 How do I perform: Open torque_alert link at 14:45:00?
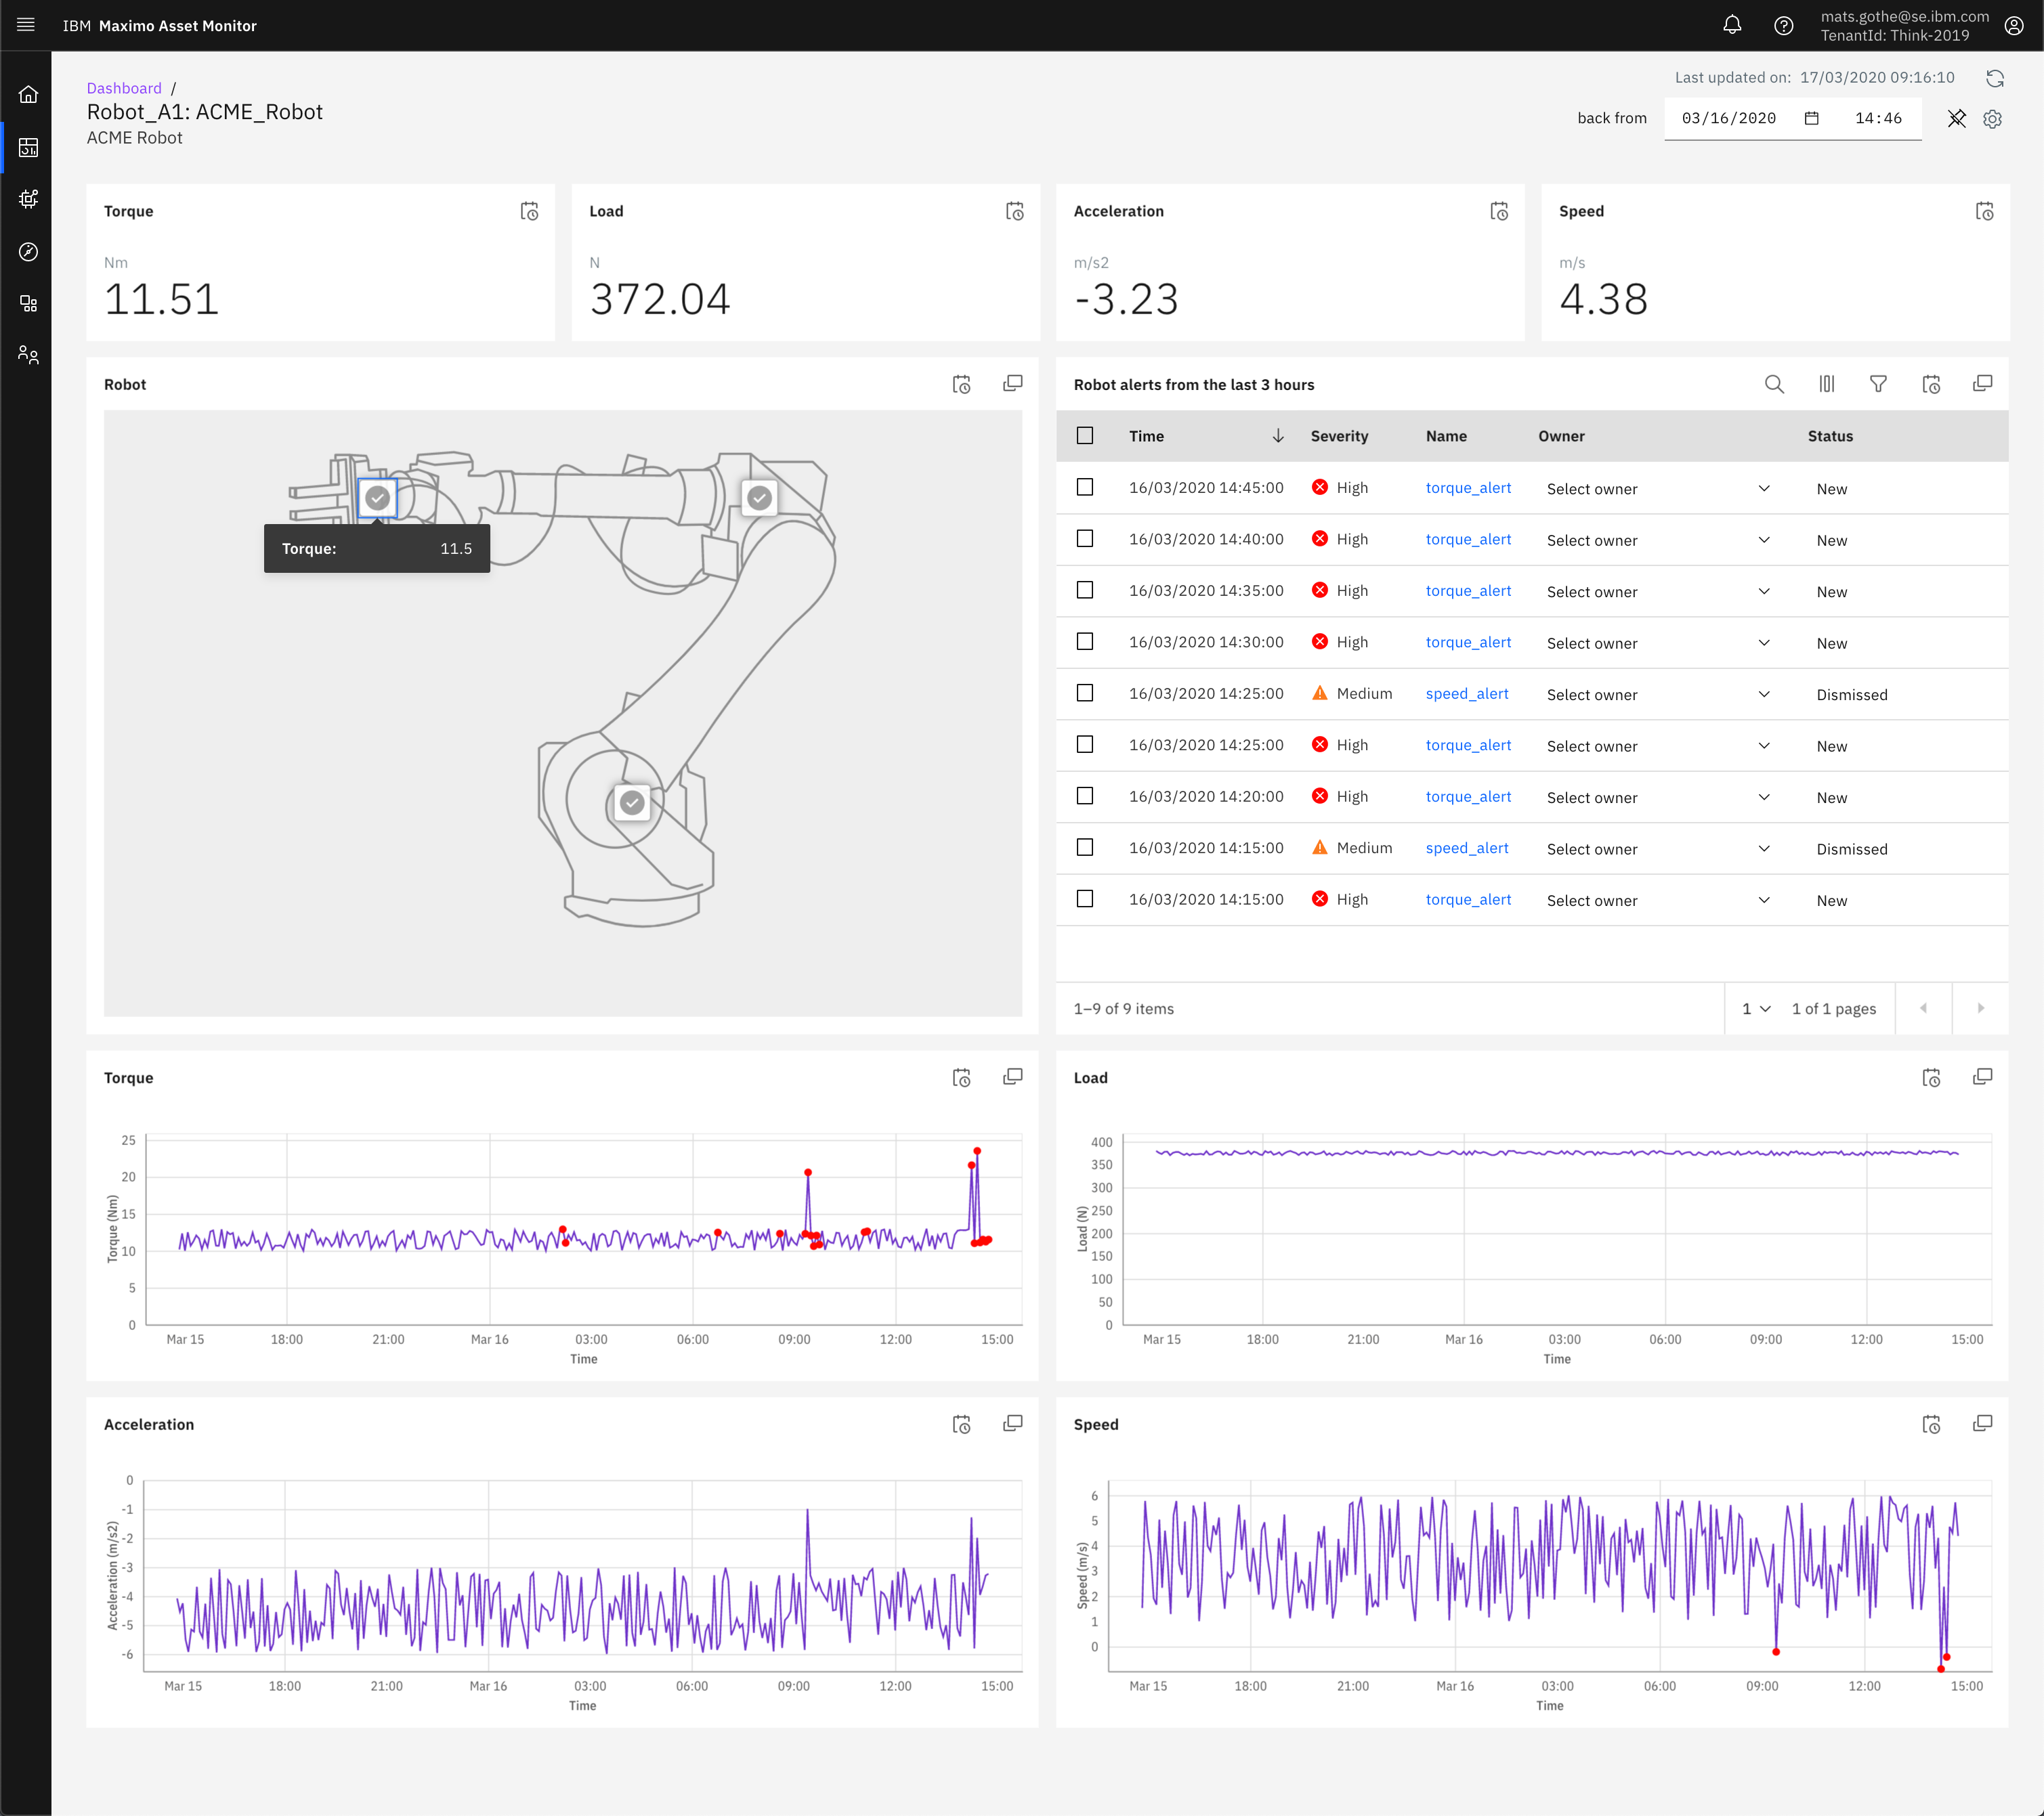pos(1468,487)
